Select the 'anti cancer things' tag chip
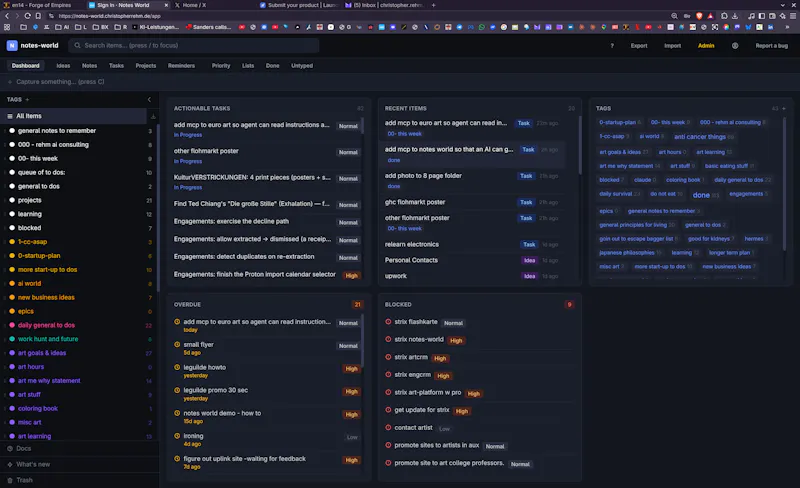Viewport: 800px width, 488px height. (x=704, y=137)
